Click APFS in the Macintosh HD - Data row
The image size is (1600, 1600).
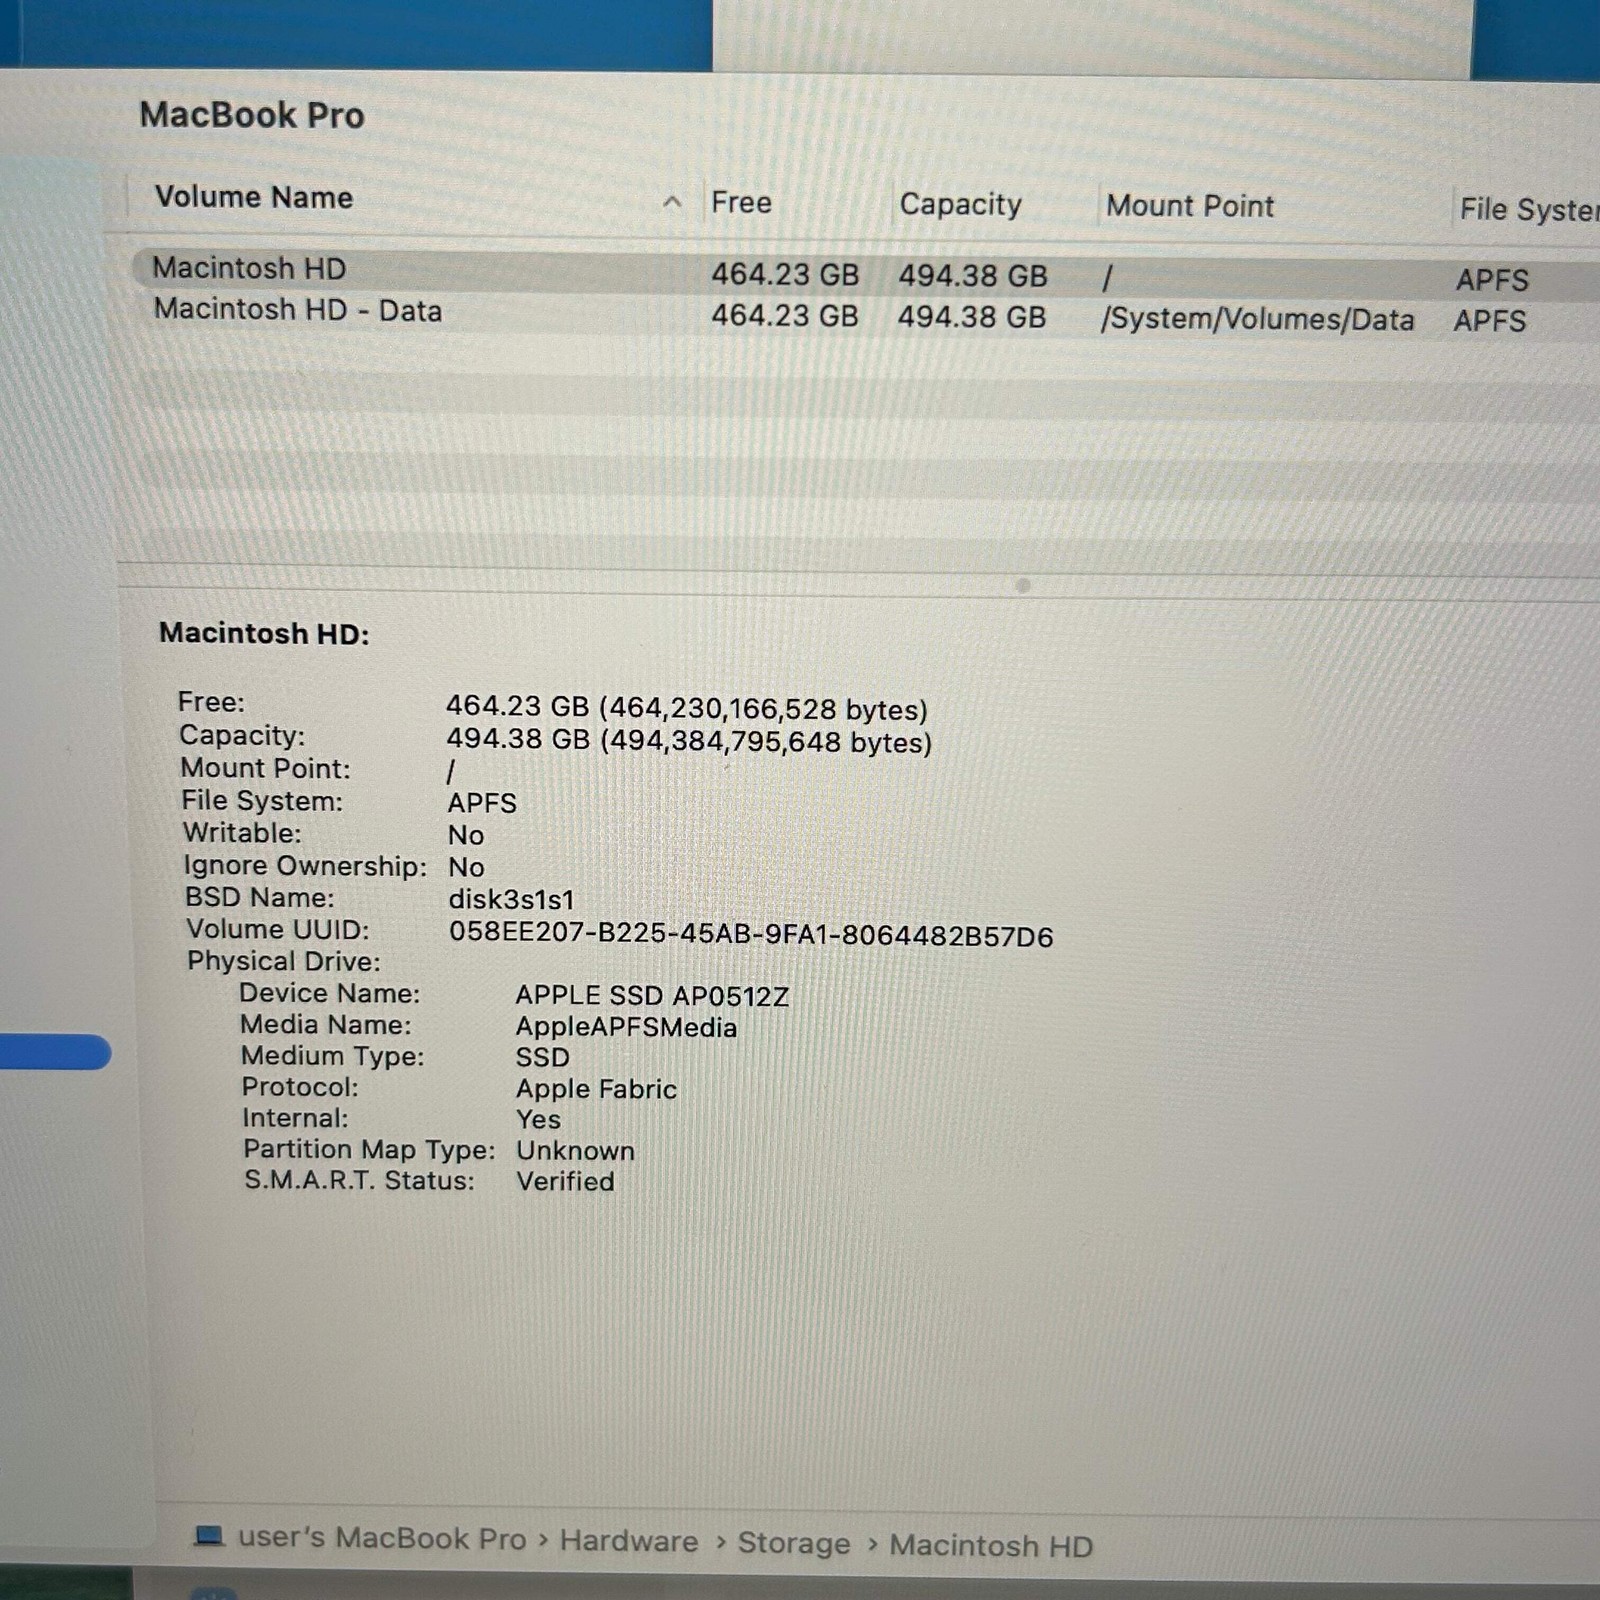pos(1490,321)
